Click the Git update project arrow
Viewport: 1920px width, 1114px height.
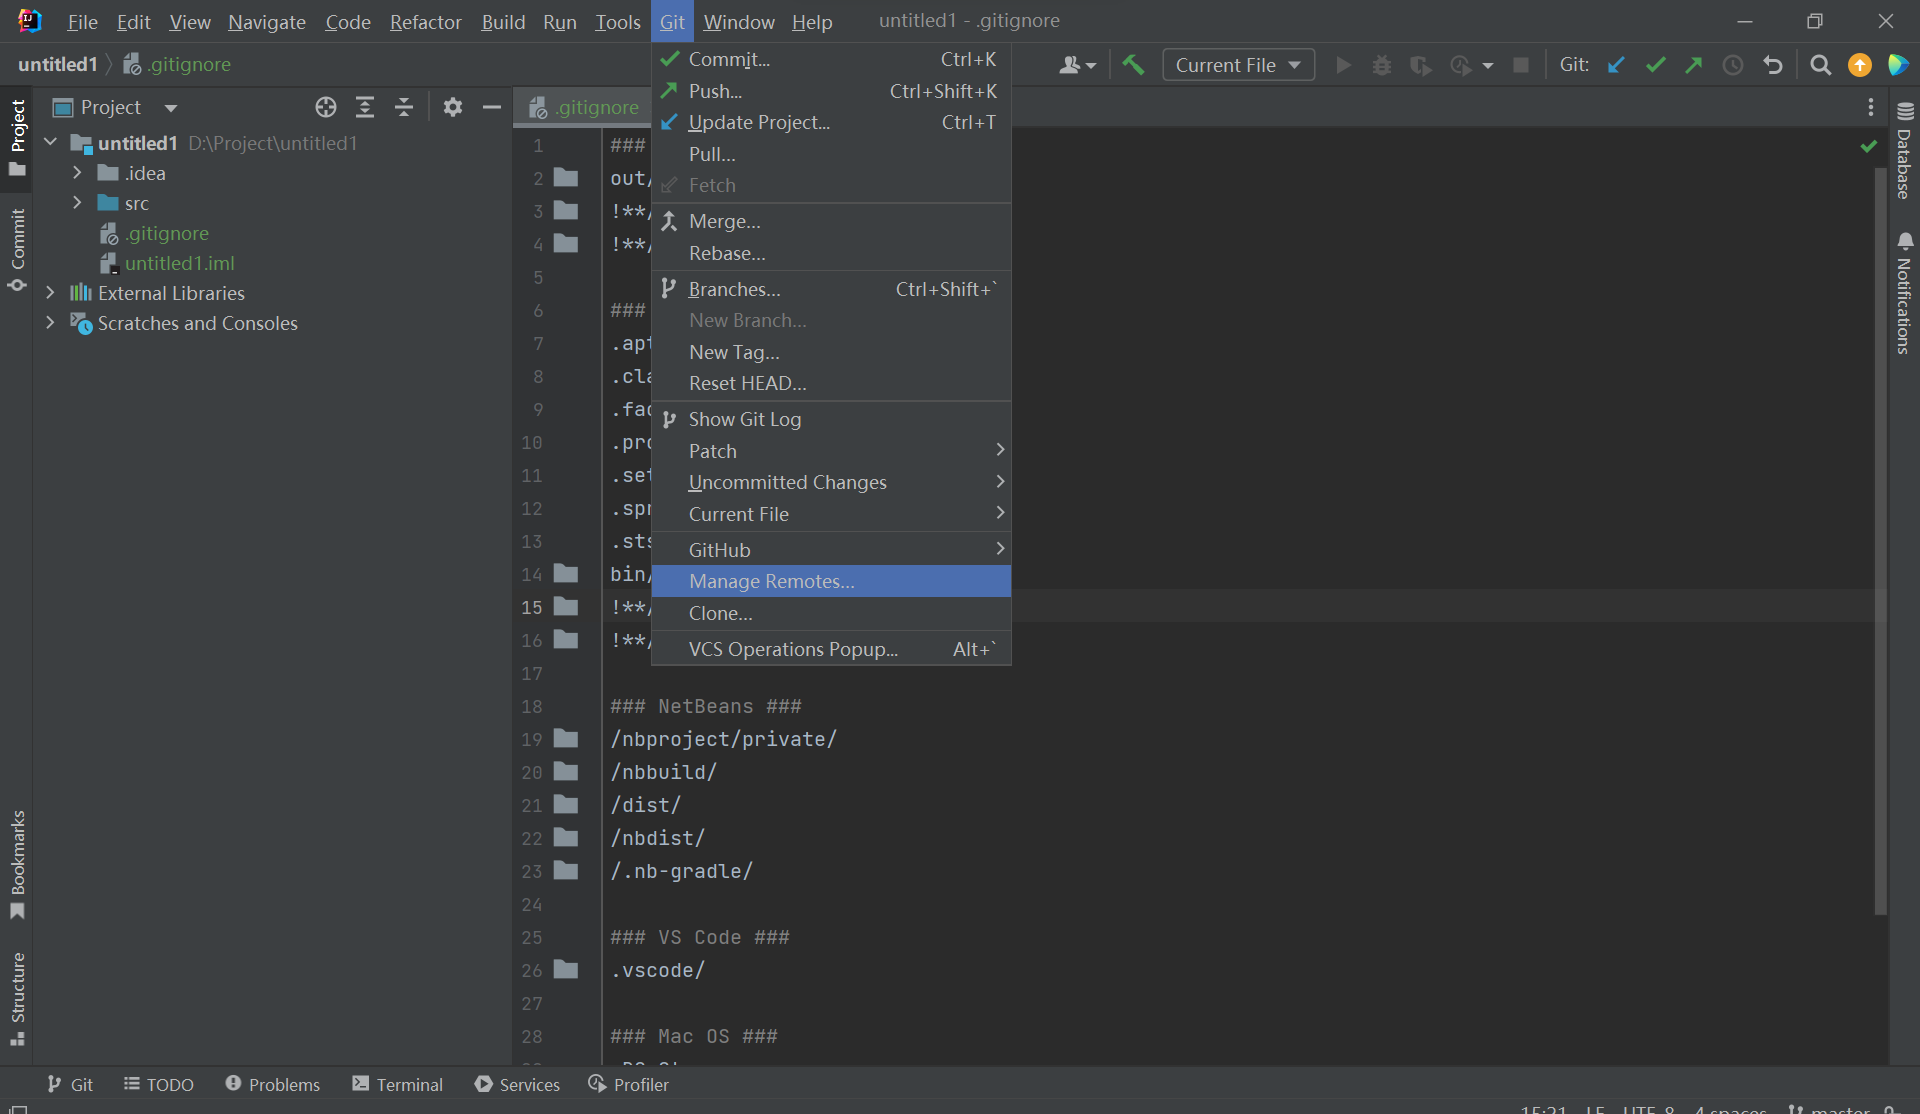coord(1616,65)
